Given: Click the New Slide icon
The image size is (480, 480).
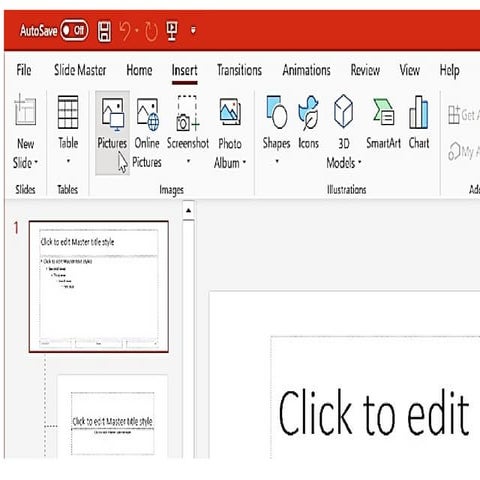Looking at the screenshot, I should (25, 110).
